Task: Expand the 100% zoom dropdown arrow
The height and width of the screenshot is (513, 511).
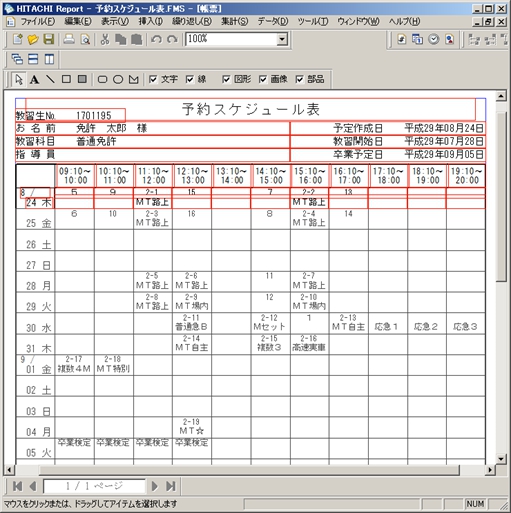Action: tap(282, 39)
